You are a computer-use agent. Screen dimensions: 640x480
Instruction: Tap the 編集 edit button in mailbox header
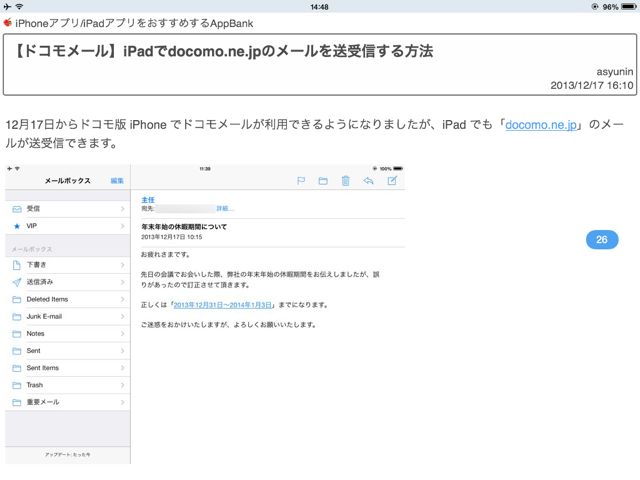(x=117, y=181)
